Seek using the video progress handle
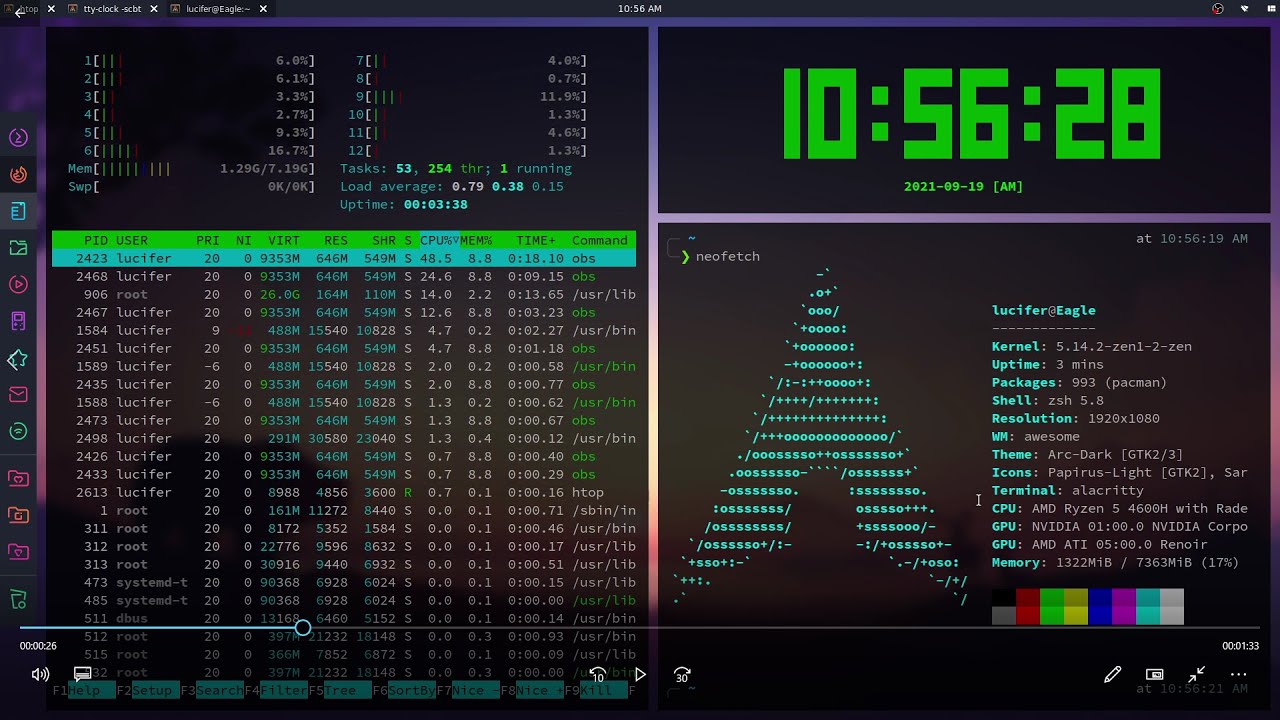Screen dimensions: 1280x720 302,628
